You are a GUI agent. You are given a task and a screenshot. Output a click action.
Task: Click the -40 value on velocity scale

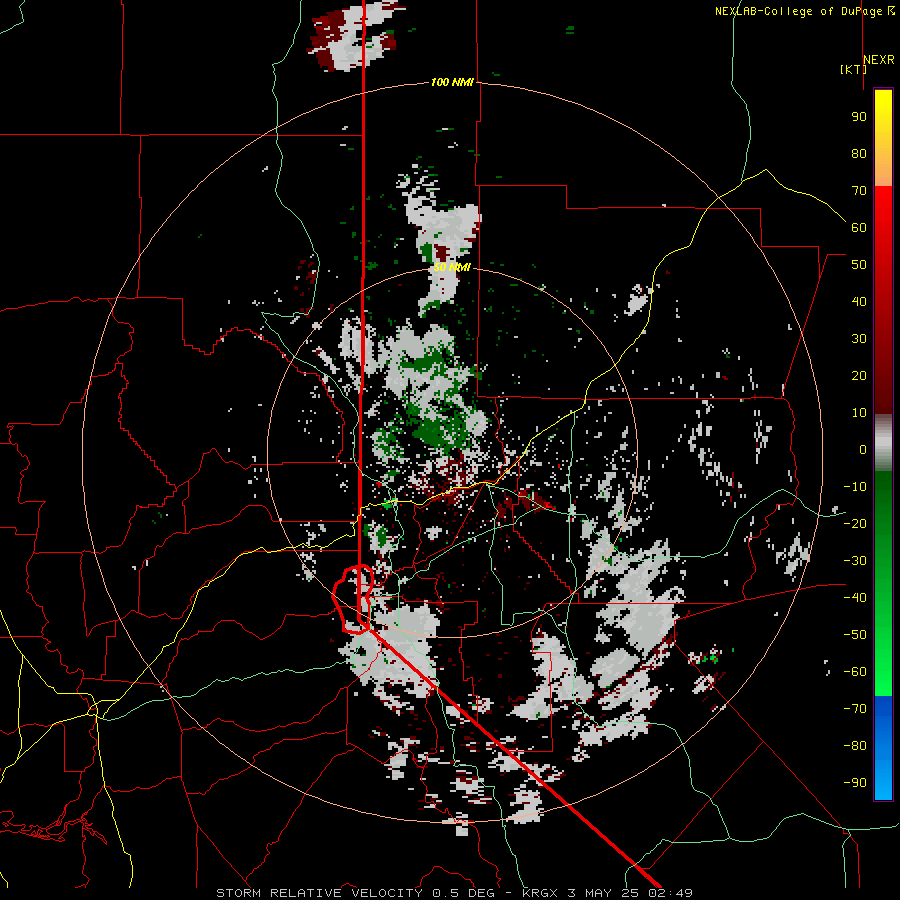855,598
